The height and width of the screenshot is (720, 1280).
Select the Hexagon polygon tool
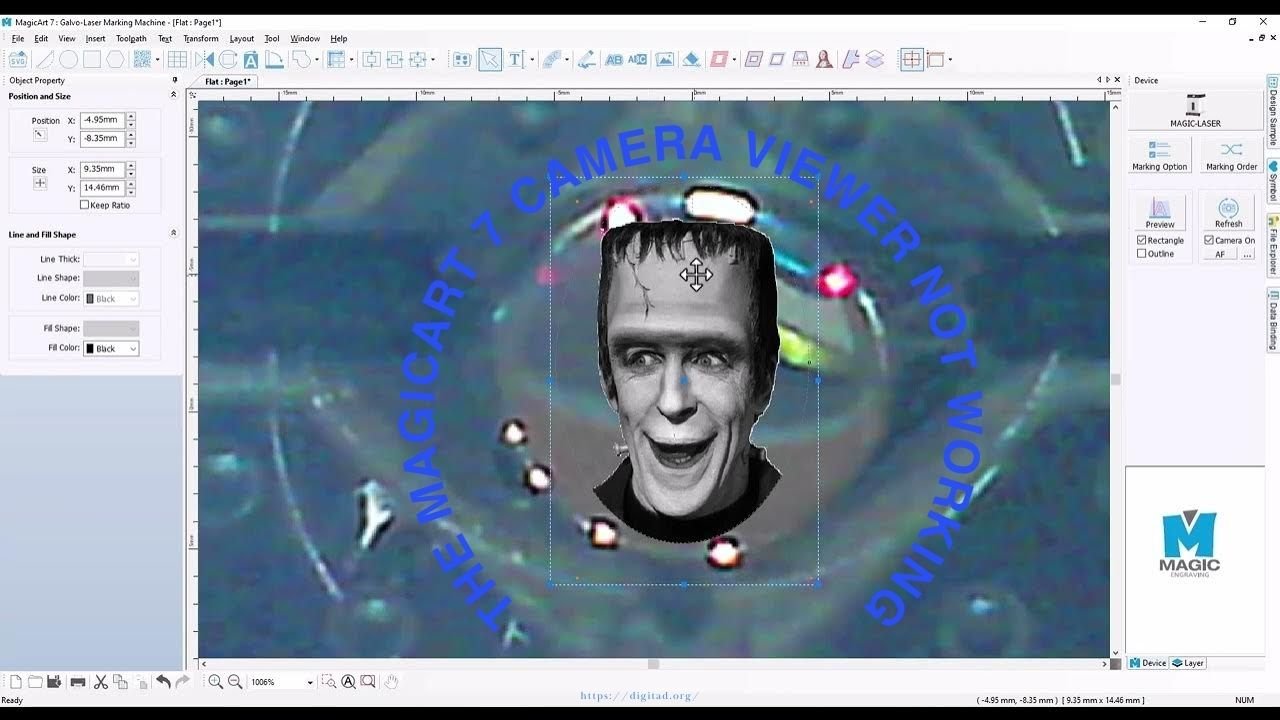[x=116, y=60]
